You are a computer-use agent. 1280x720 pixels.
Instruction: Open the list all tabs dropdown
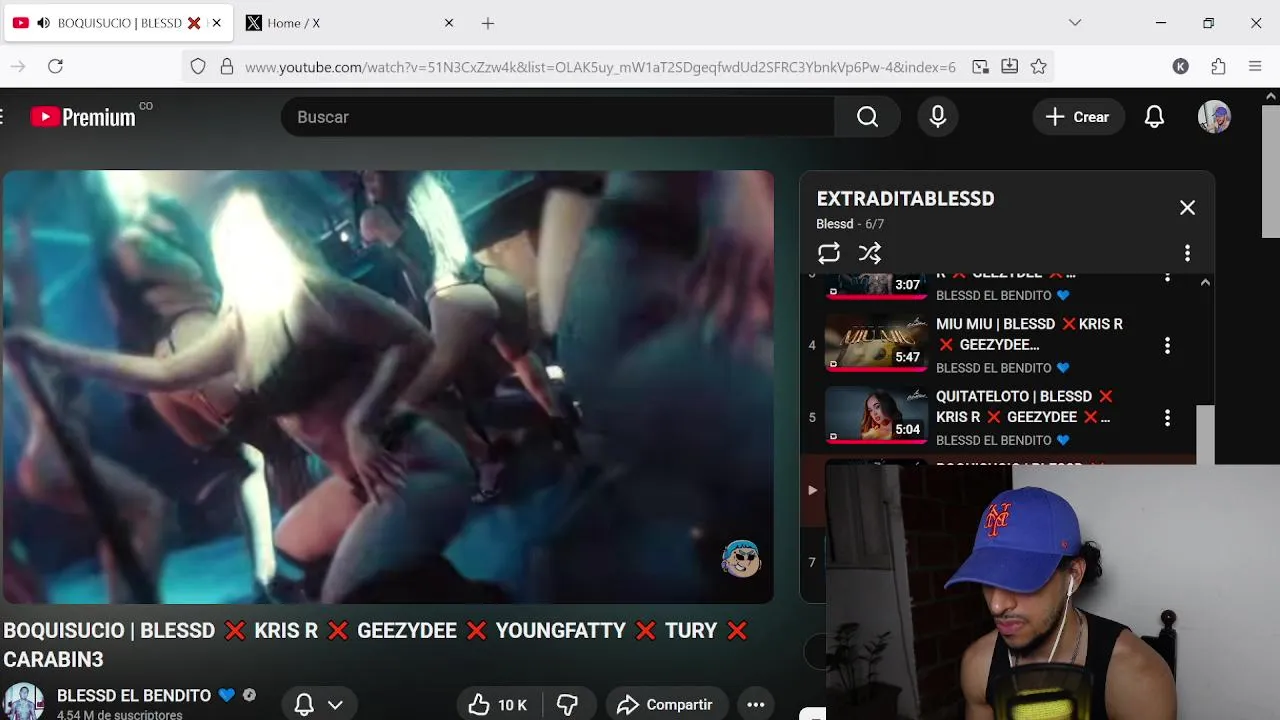click(1075, 23)
